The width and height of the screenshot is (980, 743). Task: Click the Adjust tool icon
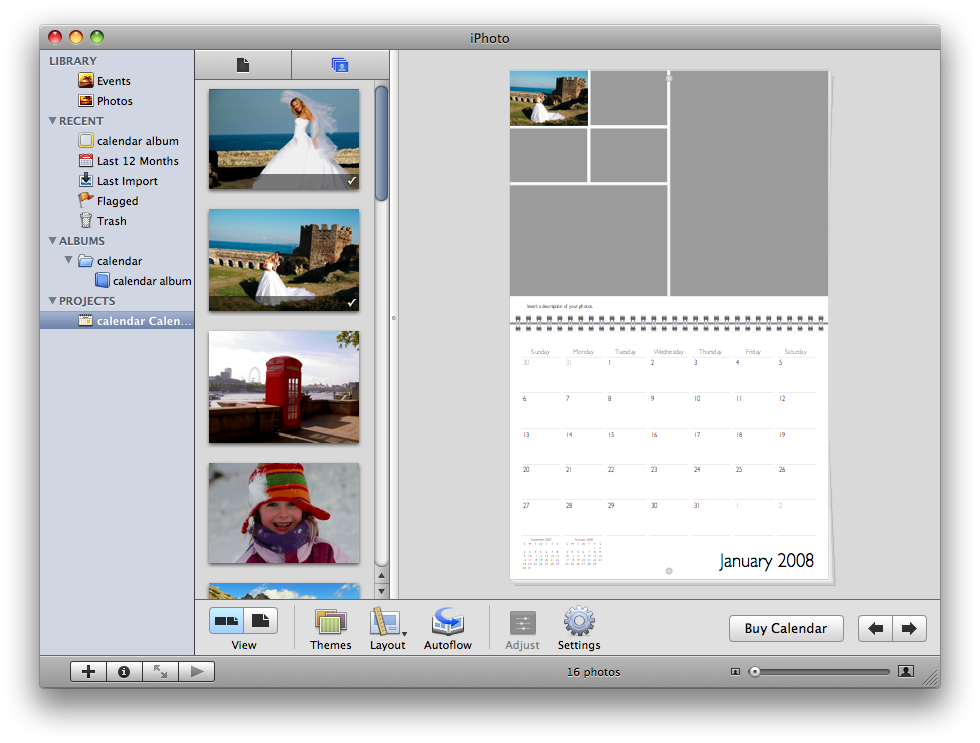[522, 623]
